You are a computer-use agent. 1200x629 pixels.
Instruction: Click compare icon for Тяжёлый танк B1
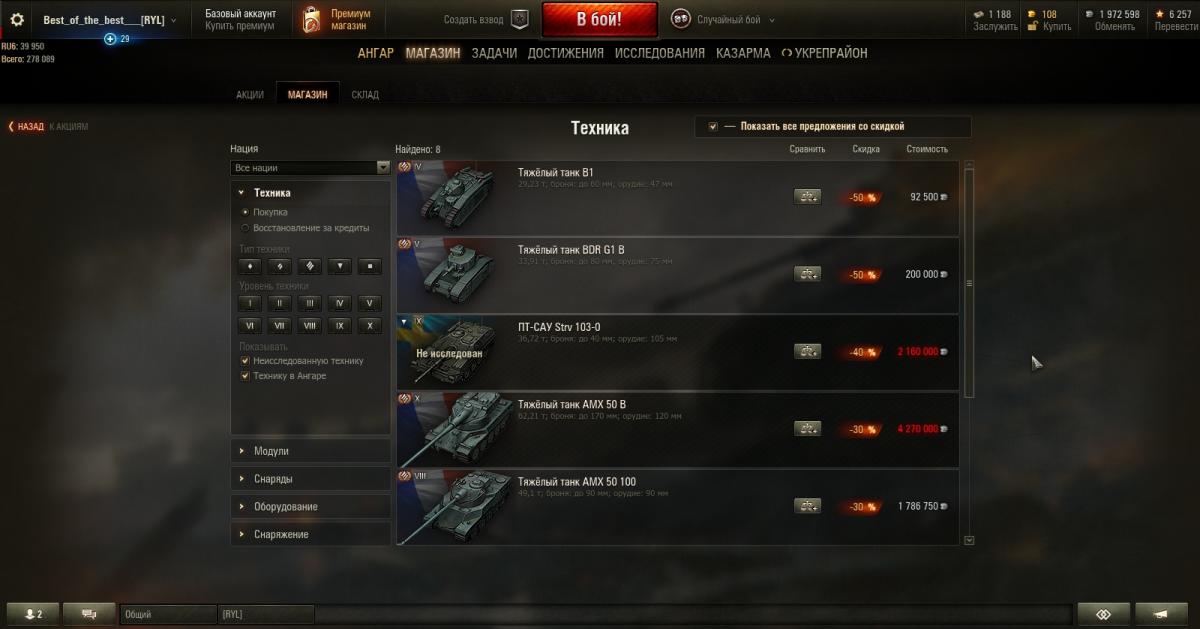[807, 197]
